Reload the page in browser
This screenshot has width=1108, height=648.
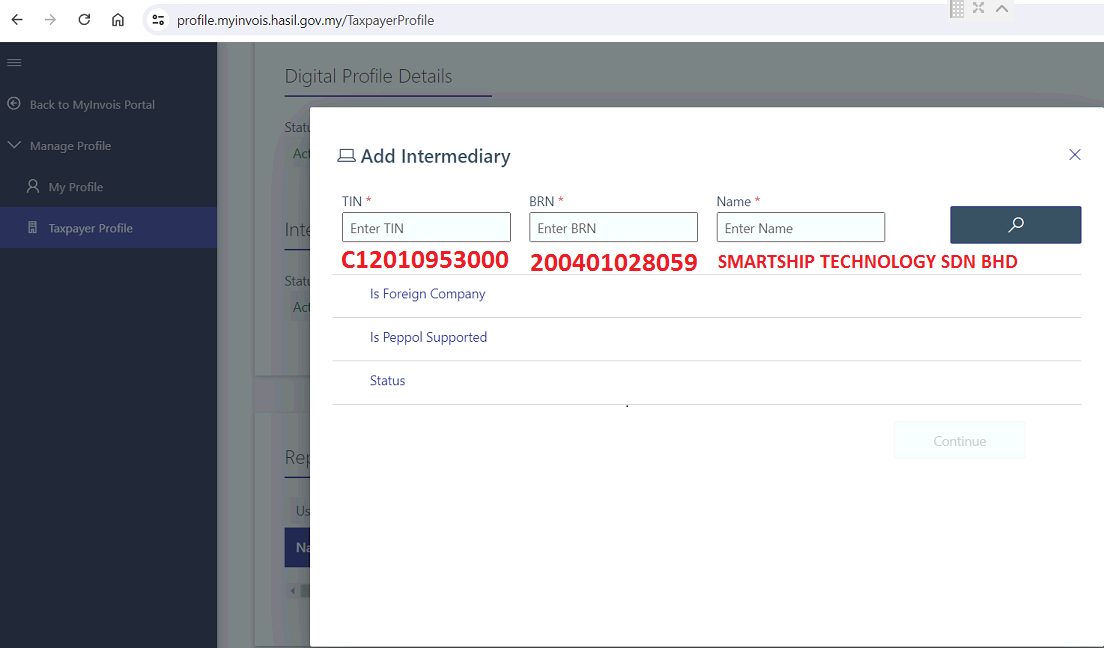[84, 20]
